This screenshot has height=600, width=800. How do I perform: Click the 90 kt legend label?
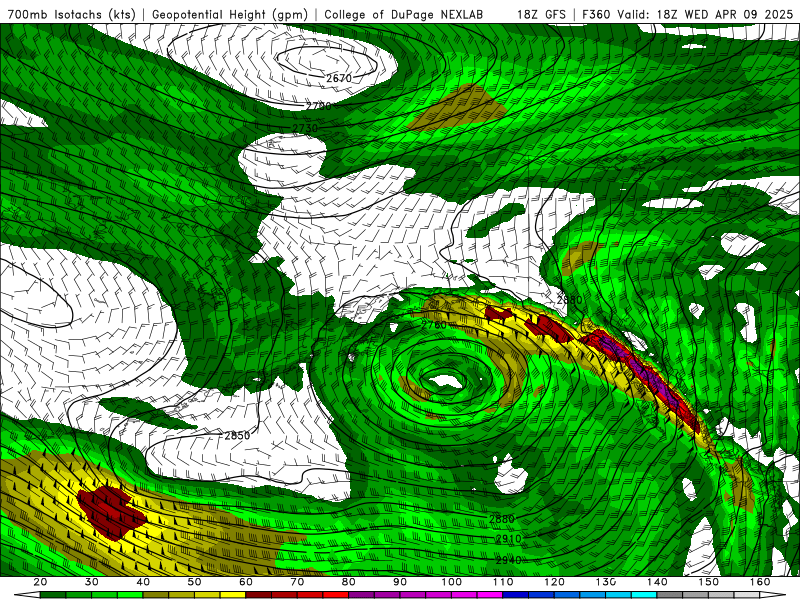(x=400, y=582)
